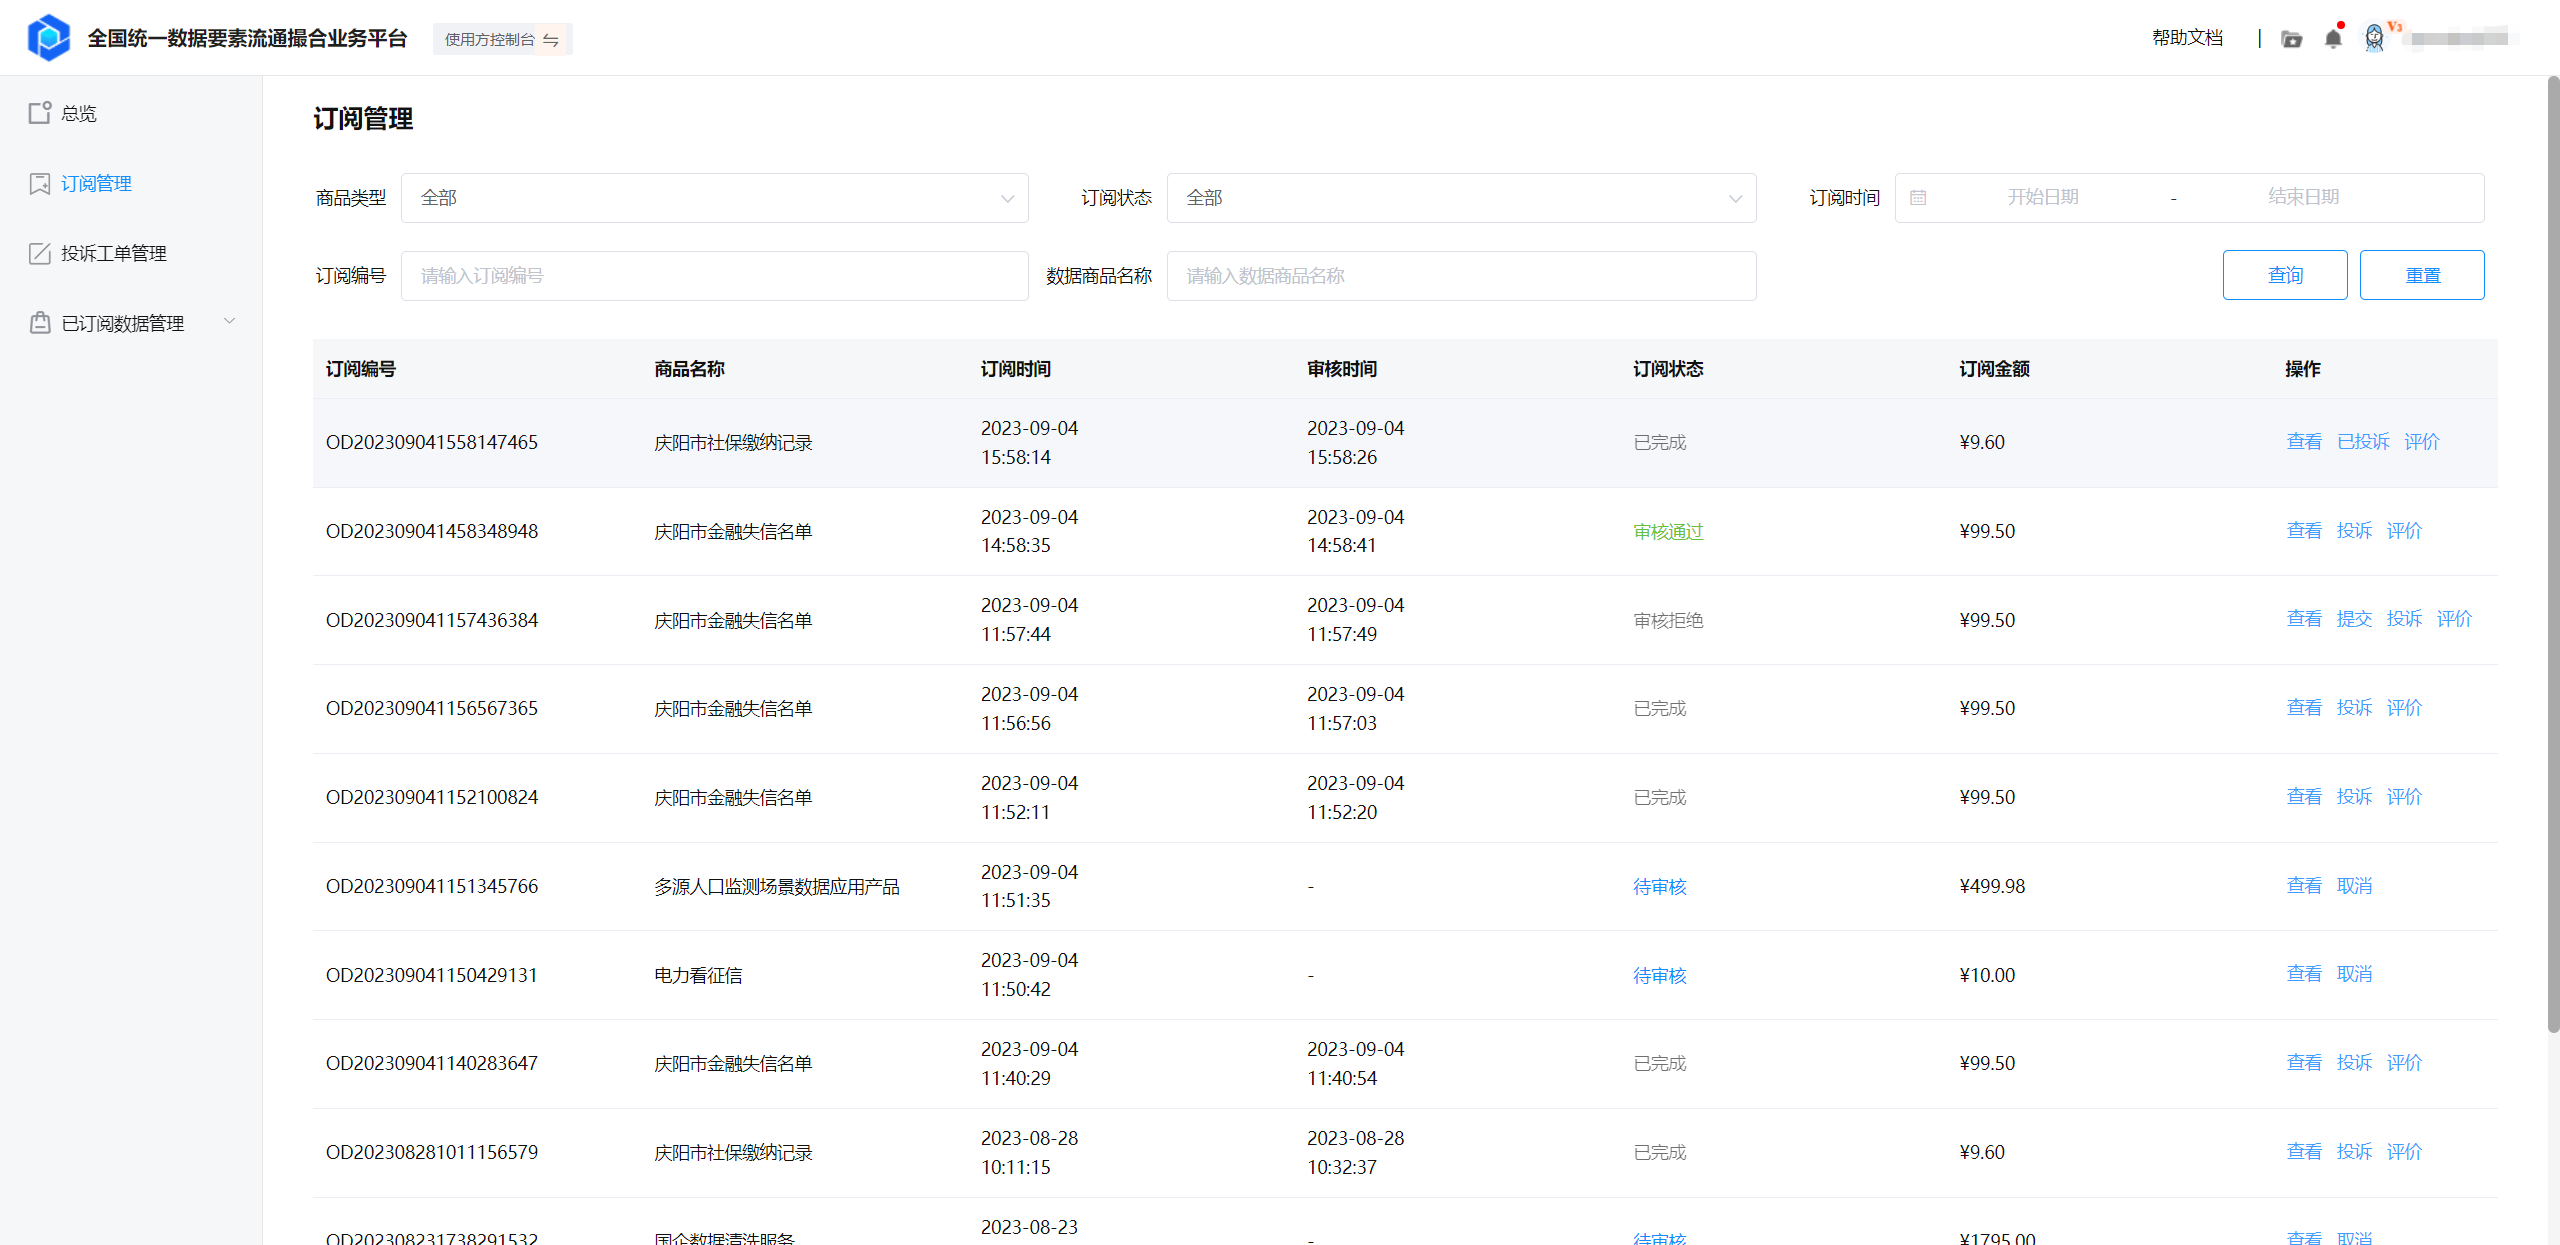
Task: Click the 订阅管理 bookmark icon
Action: click(40, 183)
